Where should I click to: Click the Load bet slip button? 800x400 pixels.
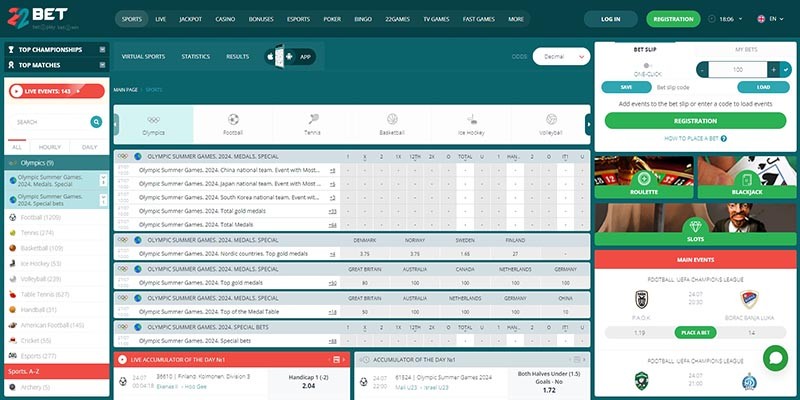[763, 87]
